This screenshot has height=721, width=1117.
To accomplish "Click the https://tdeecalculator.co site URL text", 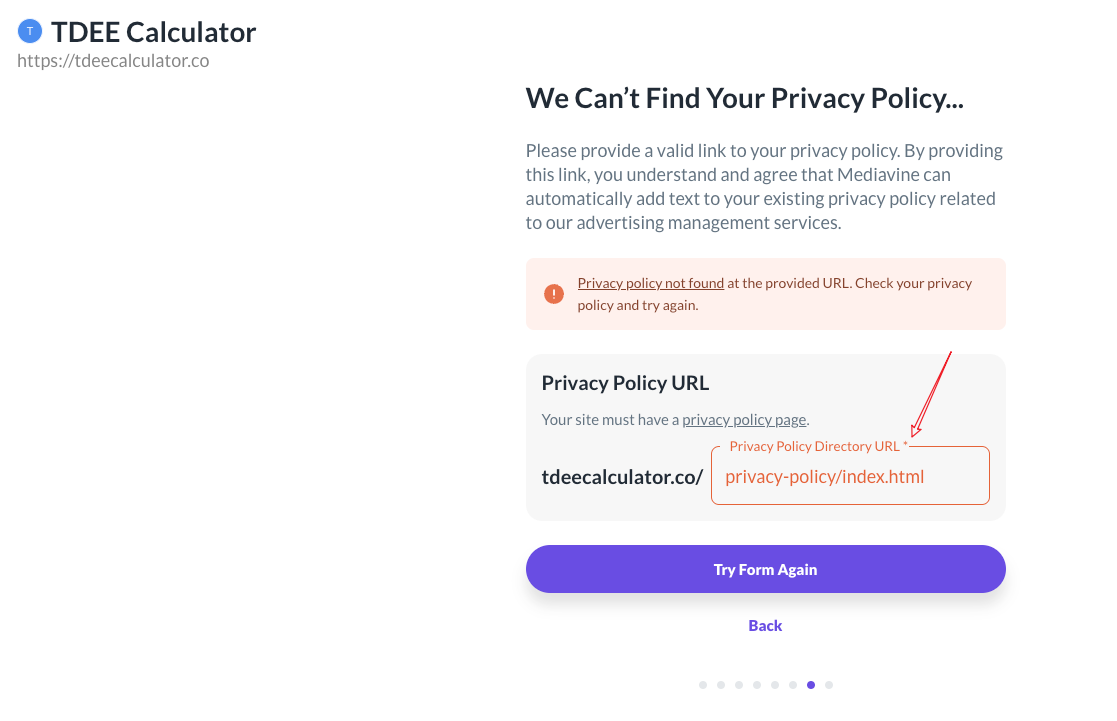I will [113, 61].
